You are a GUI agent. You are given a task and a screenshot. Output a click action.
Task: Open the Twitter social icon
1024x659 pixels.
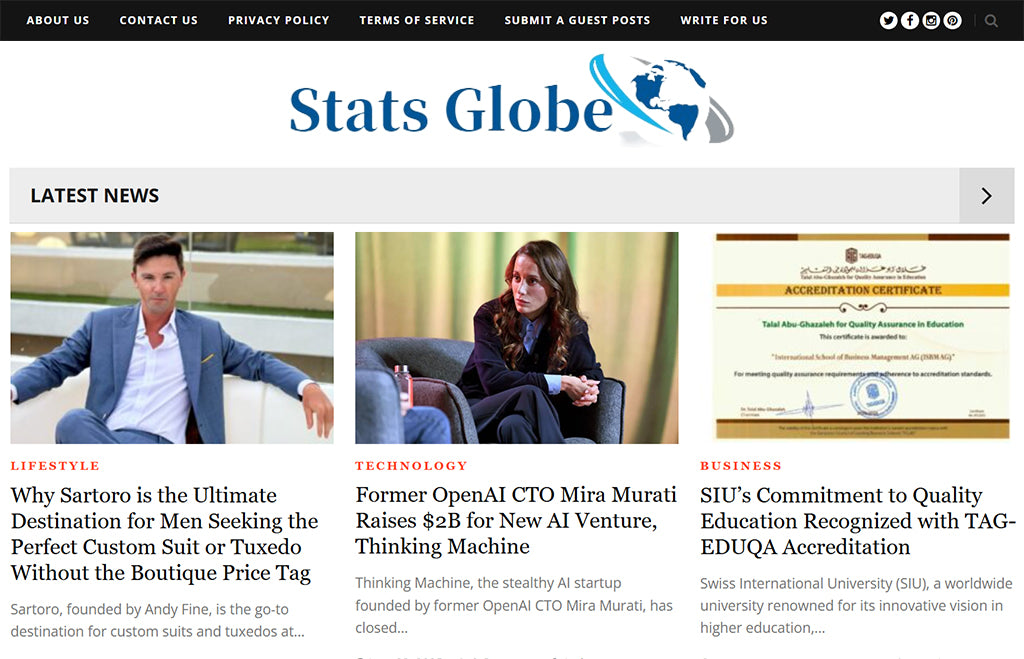coord(888,21)
